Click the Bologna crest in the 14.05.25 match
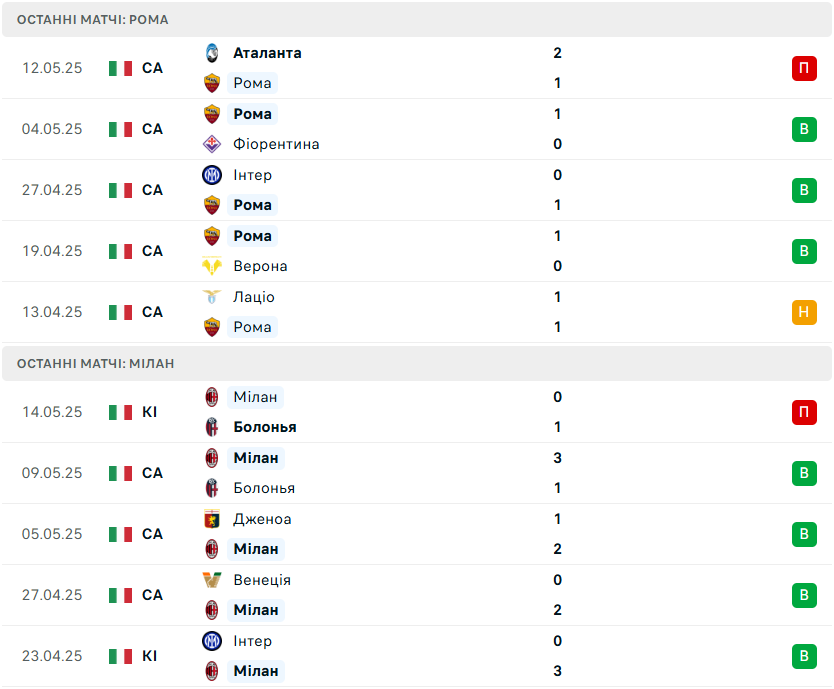The height and width of the screenshot is (689, 834). (x=212, y=427)
